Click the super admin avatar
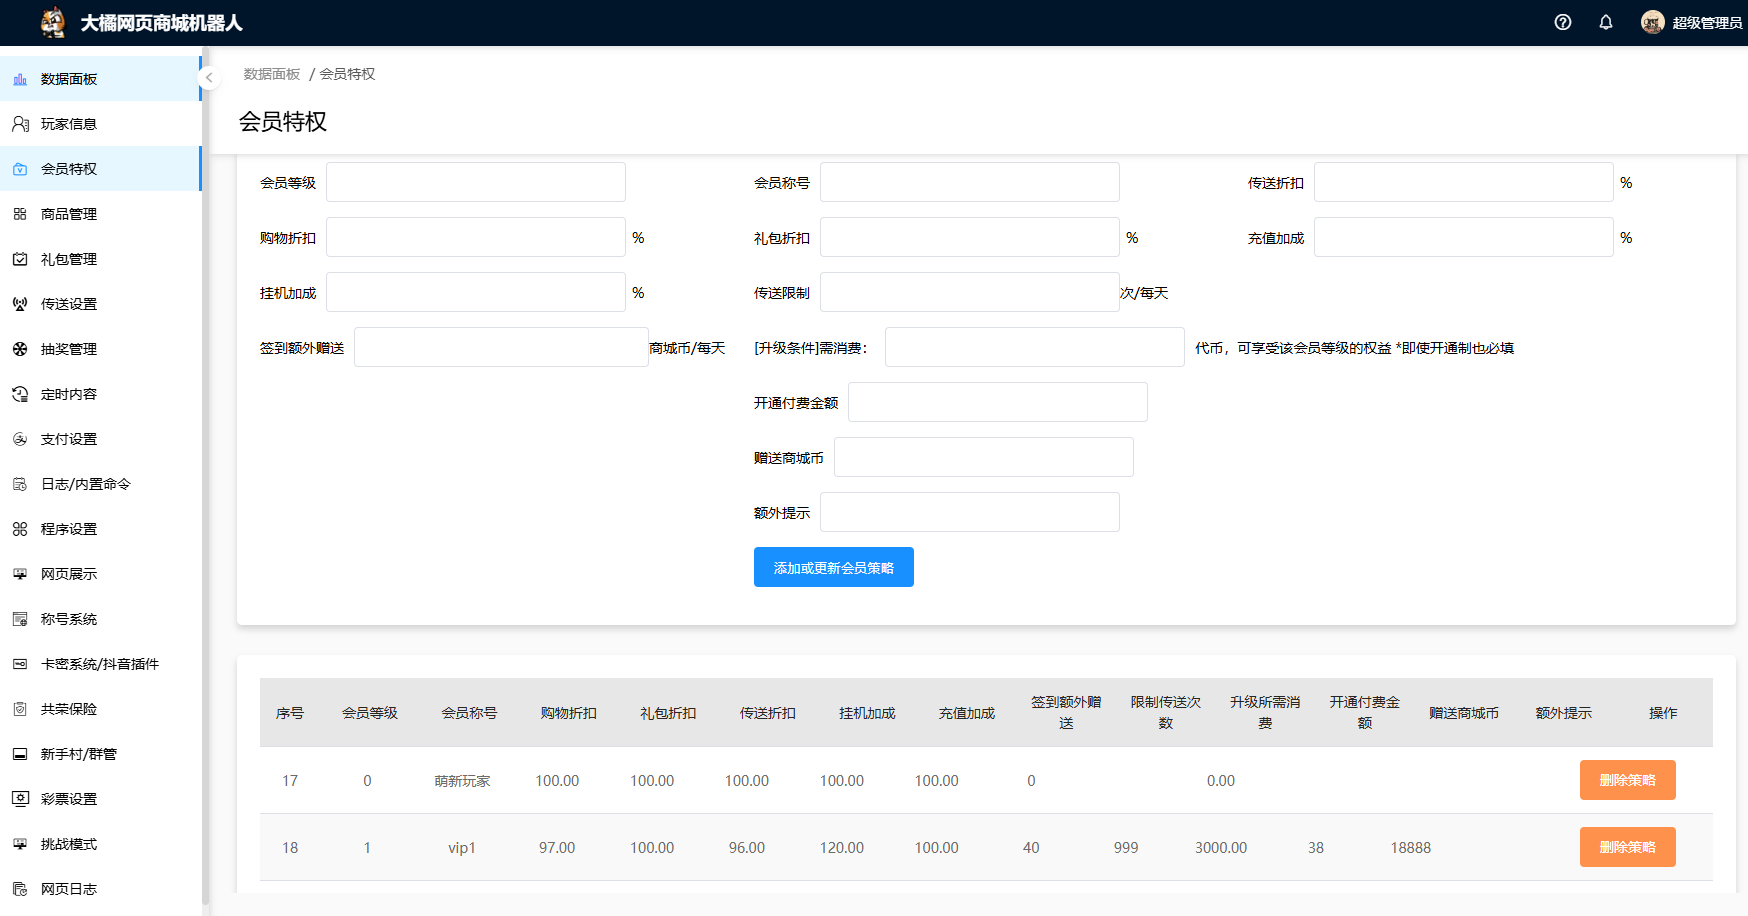The height and width of the screenshot is (916, 1748). [1652, 22]
